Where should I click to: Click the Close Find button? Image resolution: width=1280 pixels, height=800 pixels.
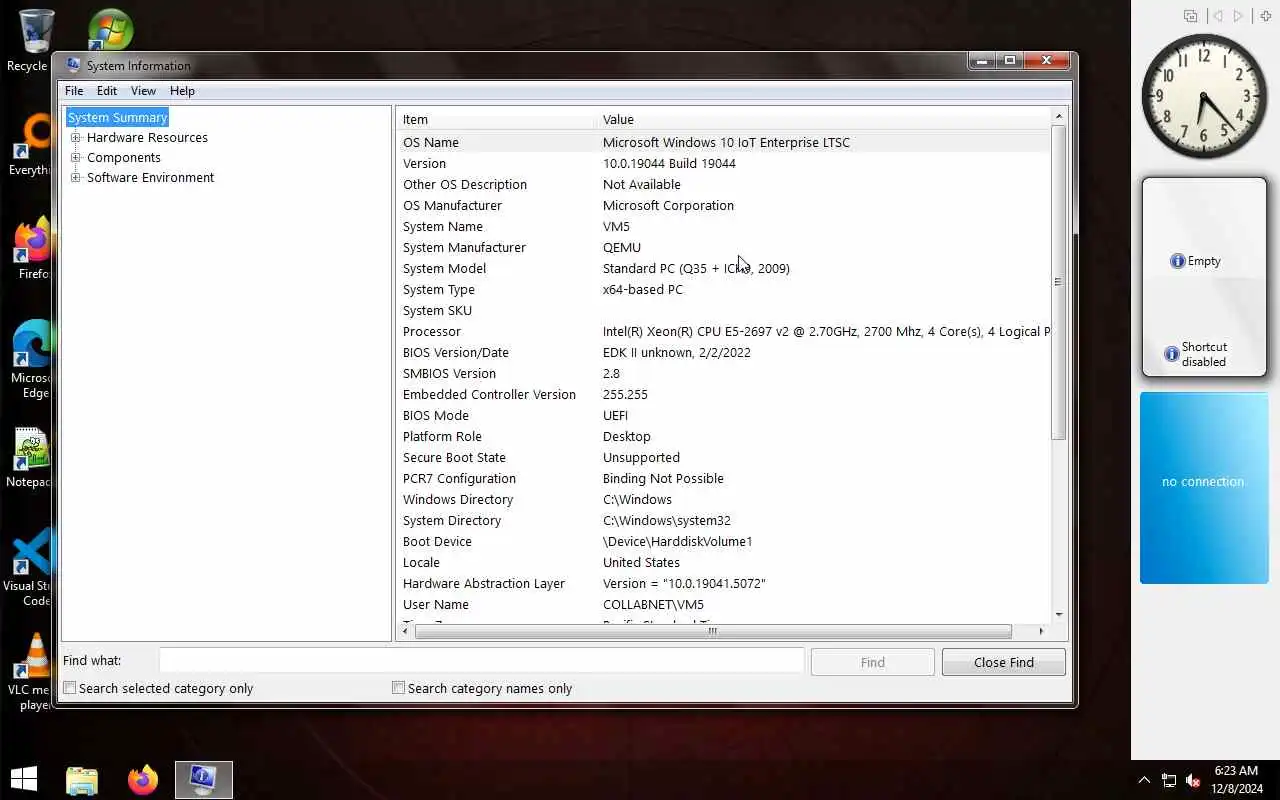pos(1003,662)
